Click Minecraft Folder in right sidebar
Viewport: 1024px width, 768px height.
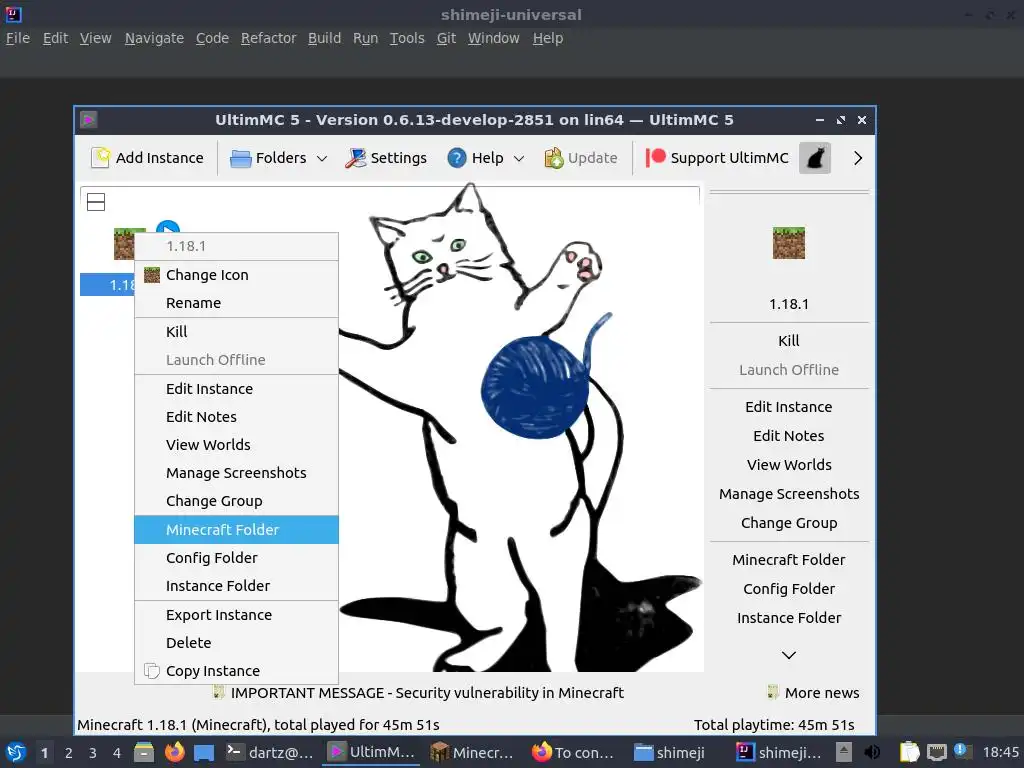tap(789, 560)
